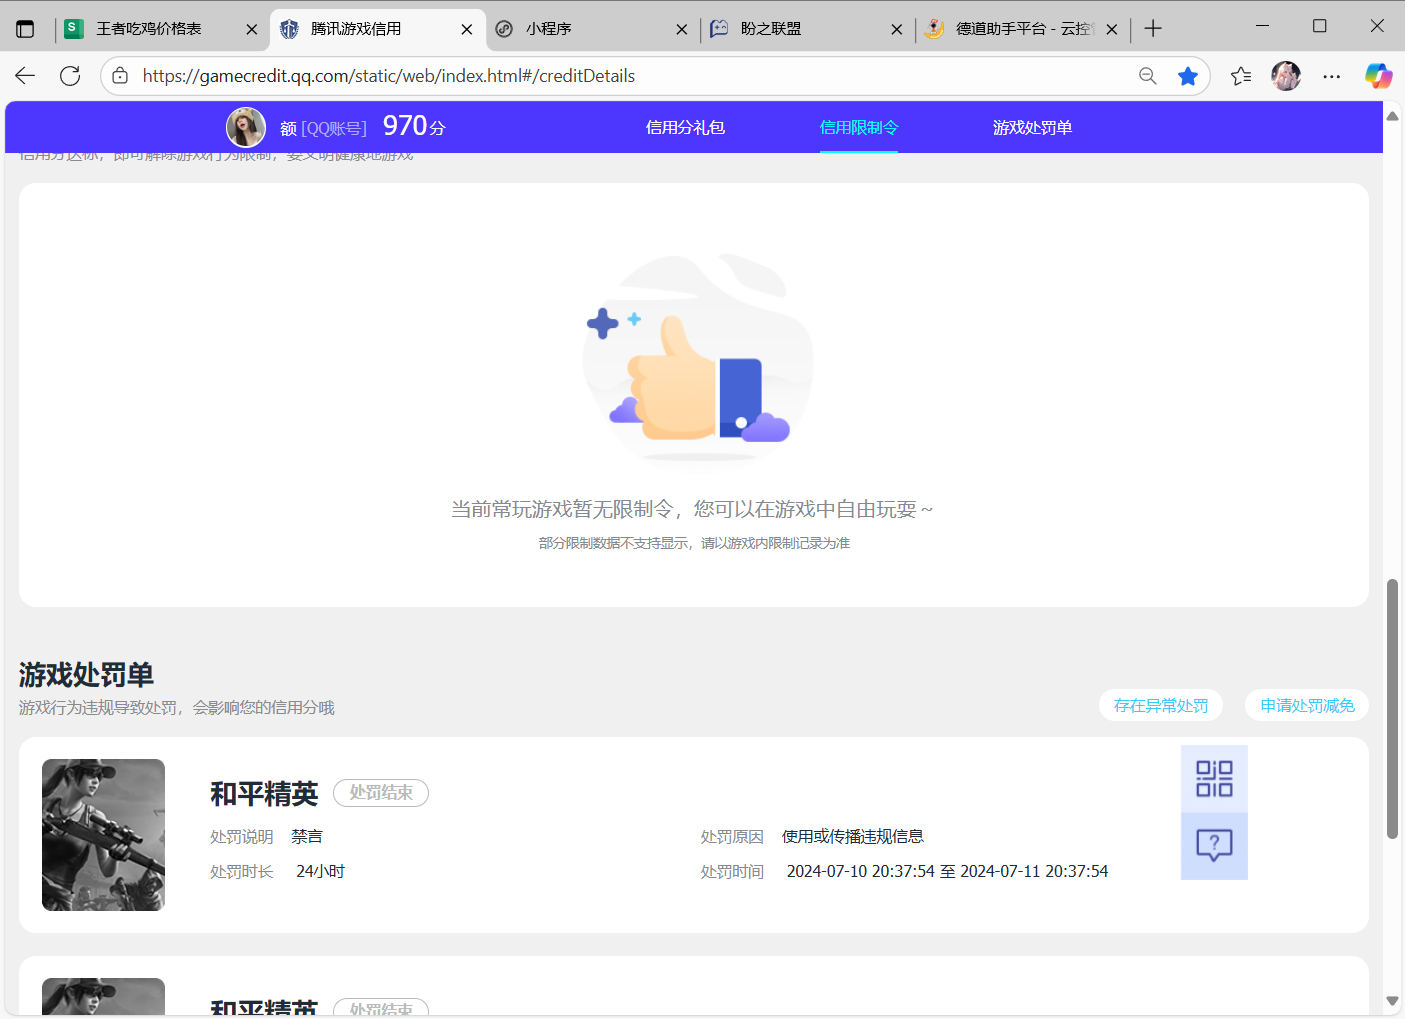Screen dimensions: 1405x1019
Task: Open the browser favorites list
Action: tap(1241, 76)
